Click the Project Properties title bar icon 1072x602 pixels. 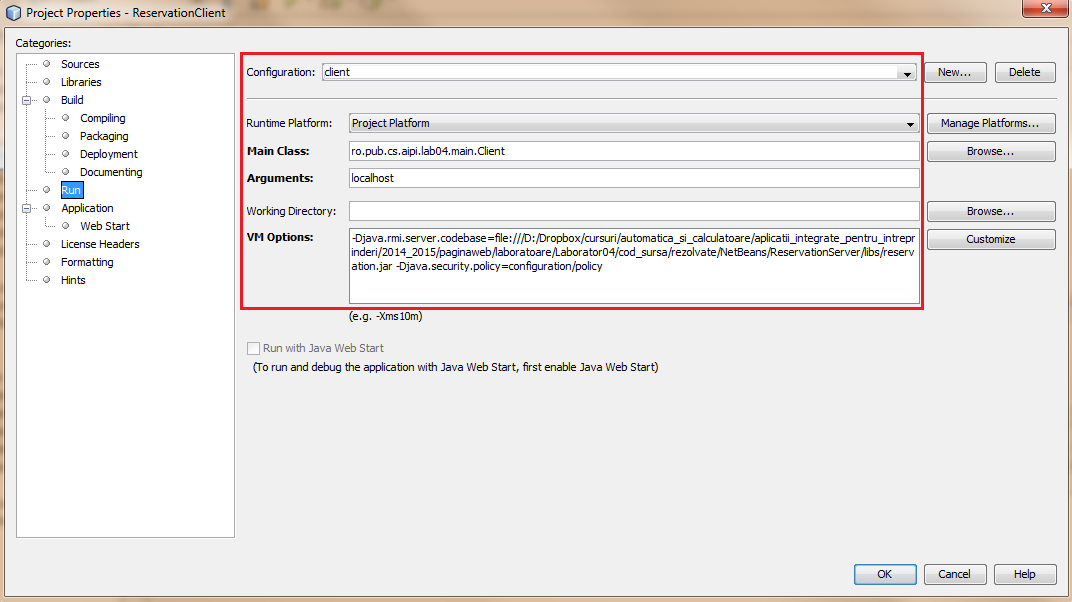tap(13, 13)
